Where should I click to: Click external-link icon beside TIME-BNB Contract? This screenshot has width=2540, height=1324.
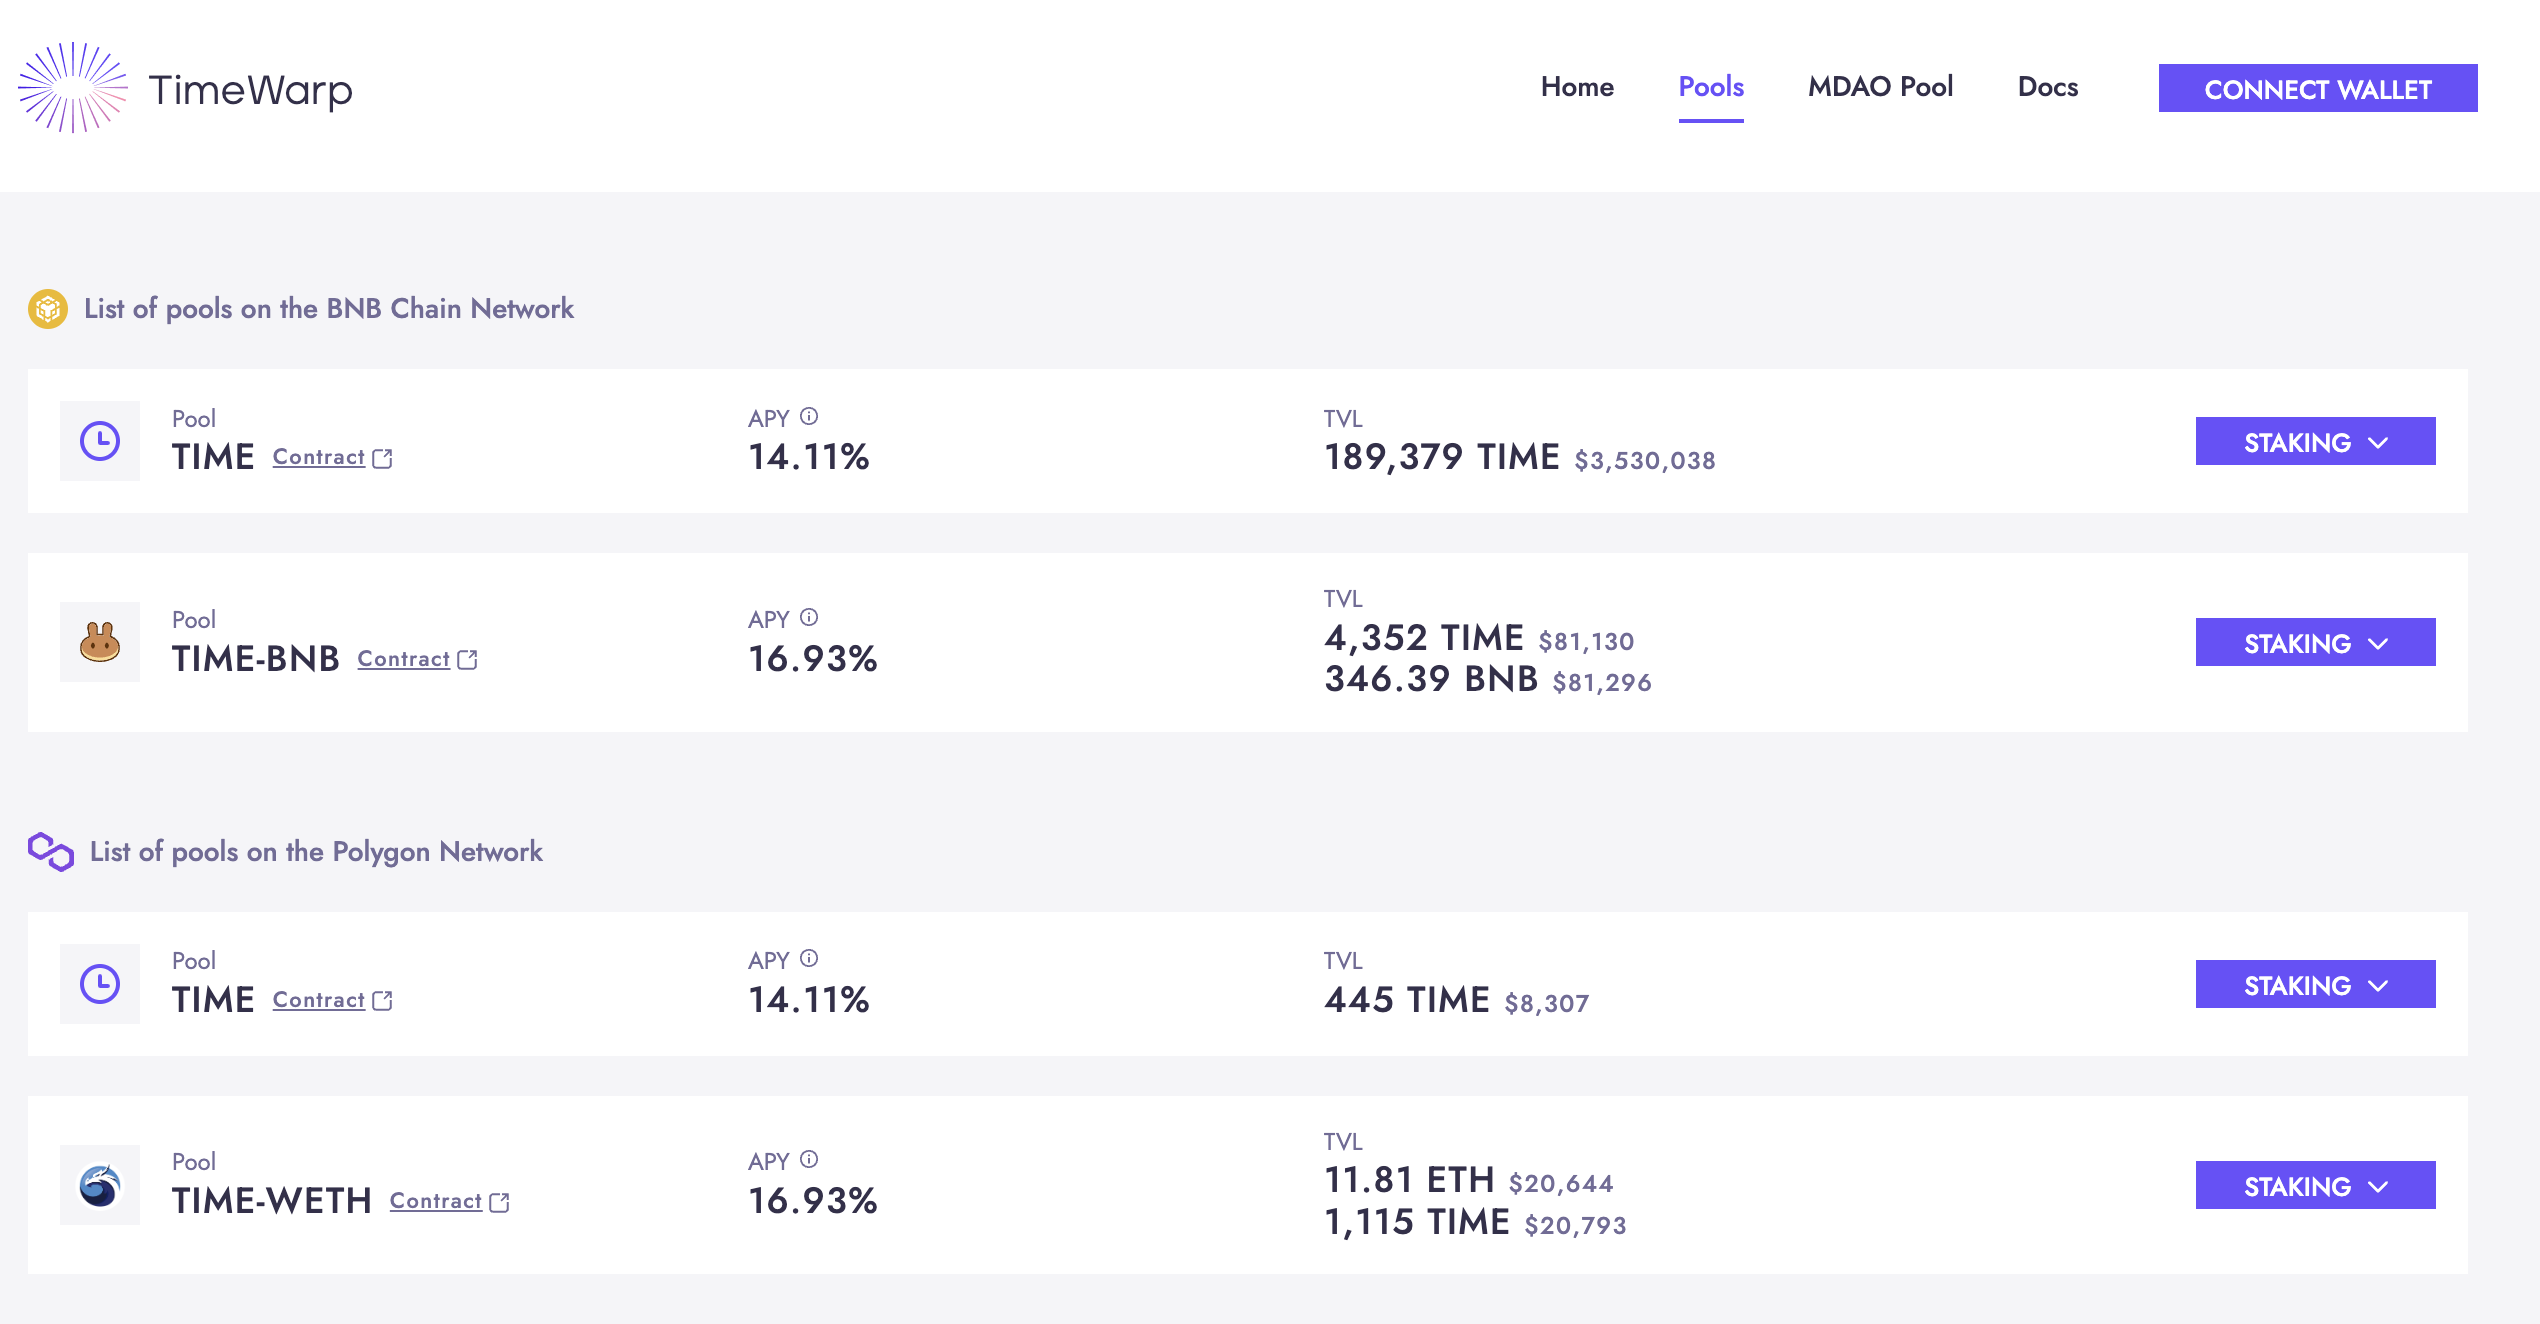(x=467, y=660)
